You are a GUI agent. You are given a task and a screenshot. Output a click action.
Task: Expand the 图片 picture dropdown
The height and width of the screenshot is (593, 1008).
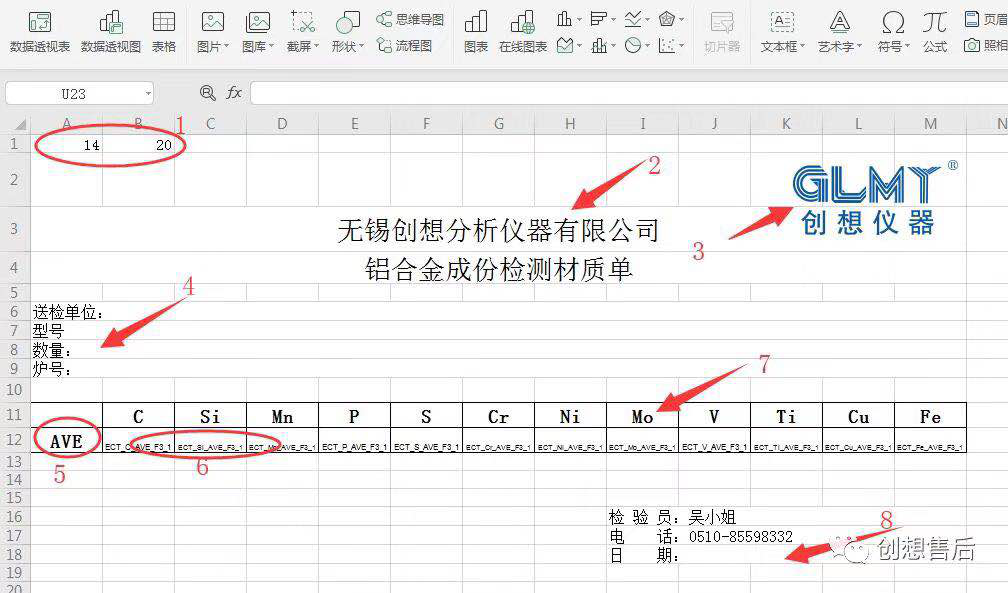(228, 47)
